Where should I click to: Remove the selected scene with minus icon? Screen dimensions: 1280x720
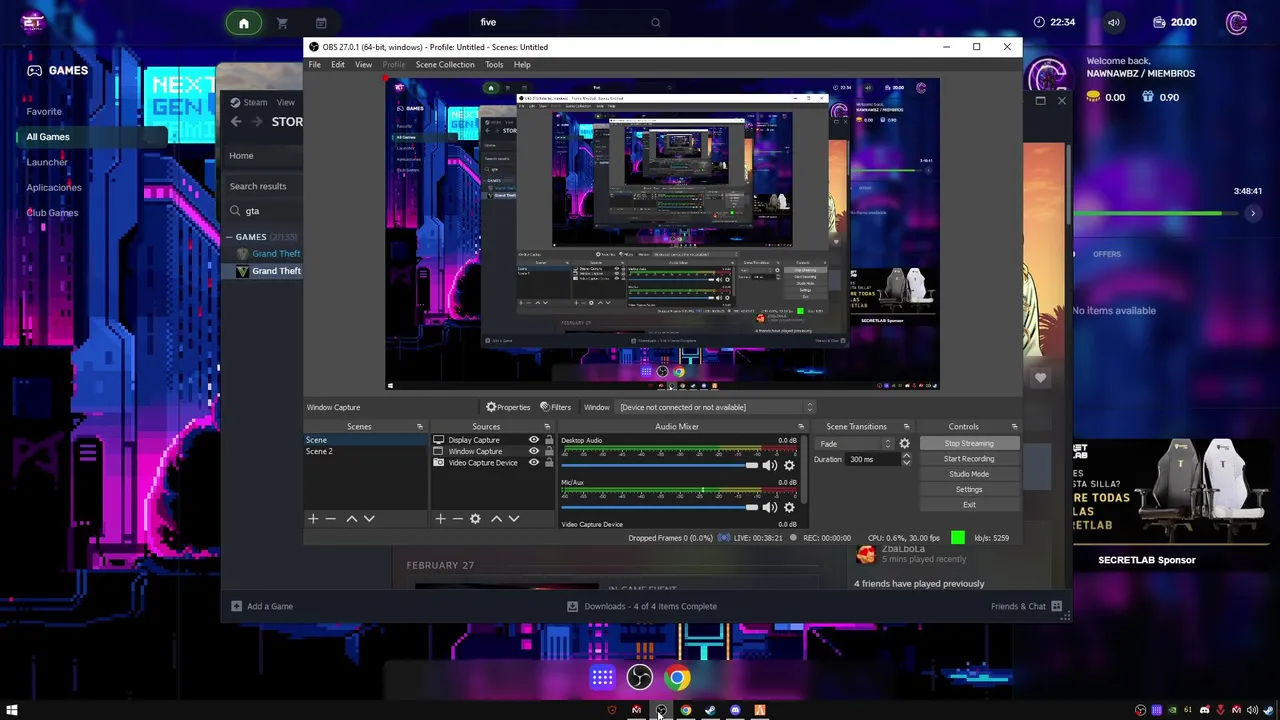[x=331, y=518]
